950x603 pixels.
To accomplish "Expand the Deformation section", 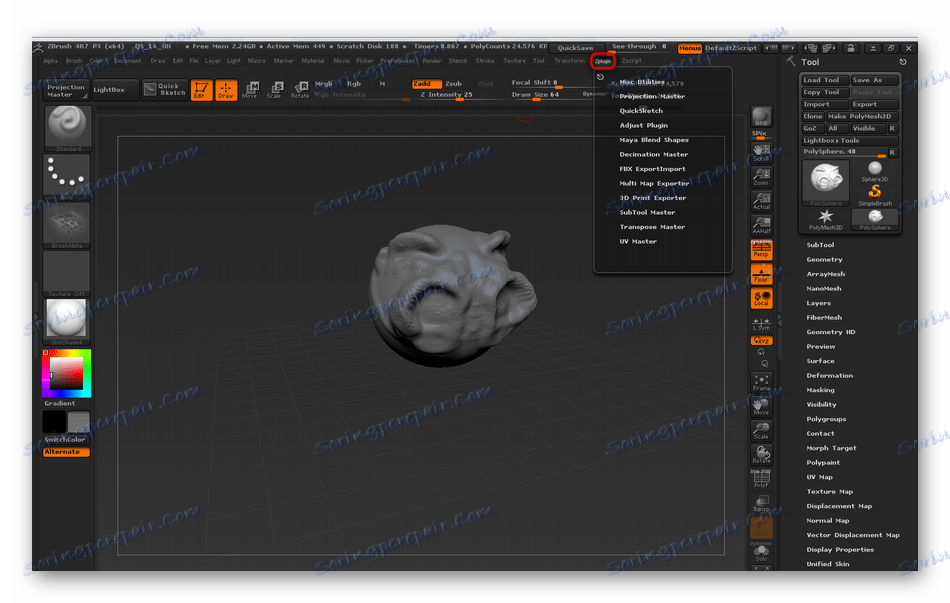I will pos(829,376).
